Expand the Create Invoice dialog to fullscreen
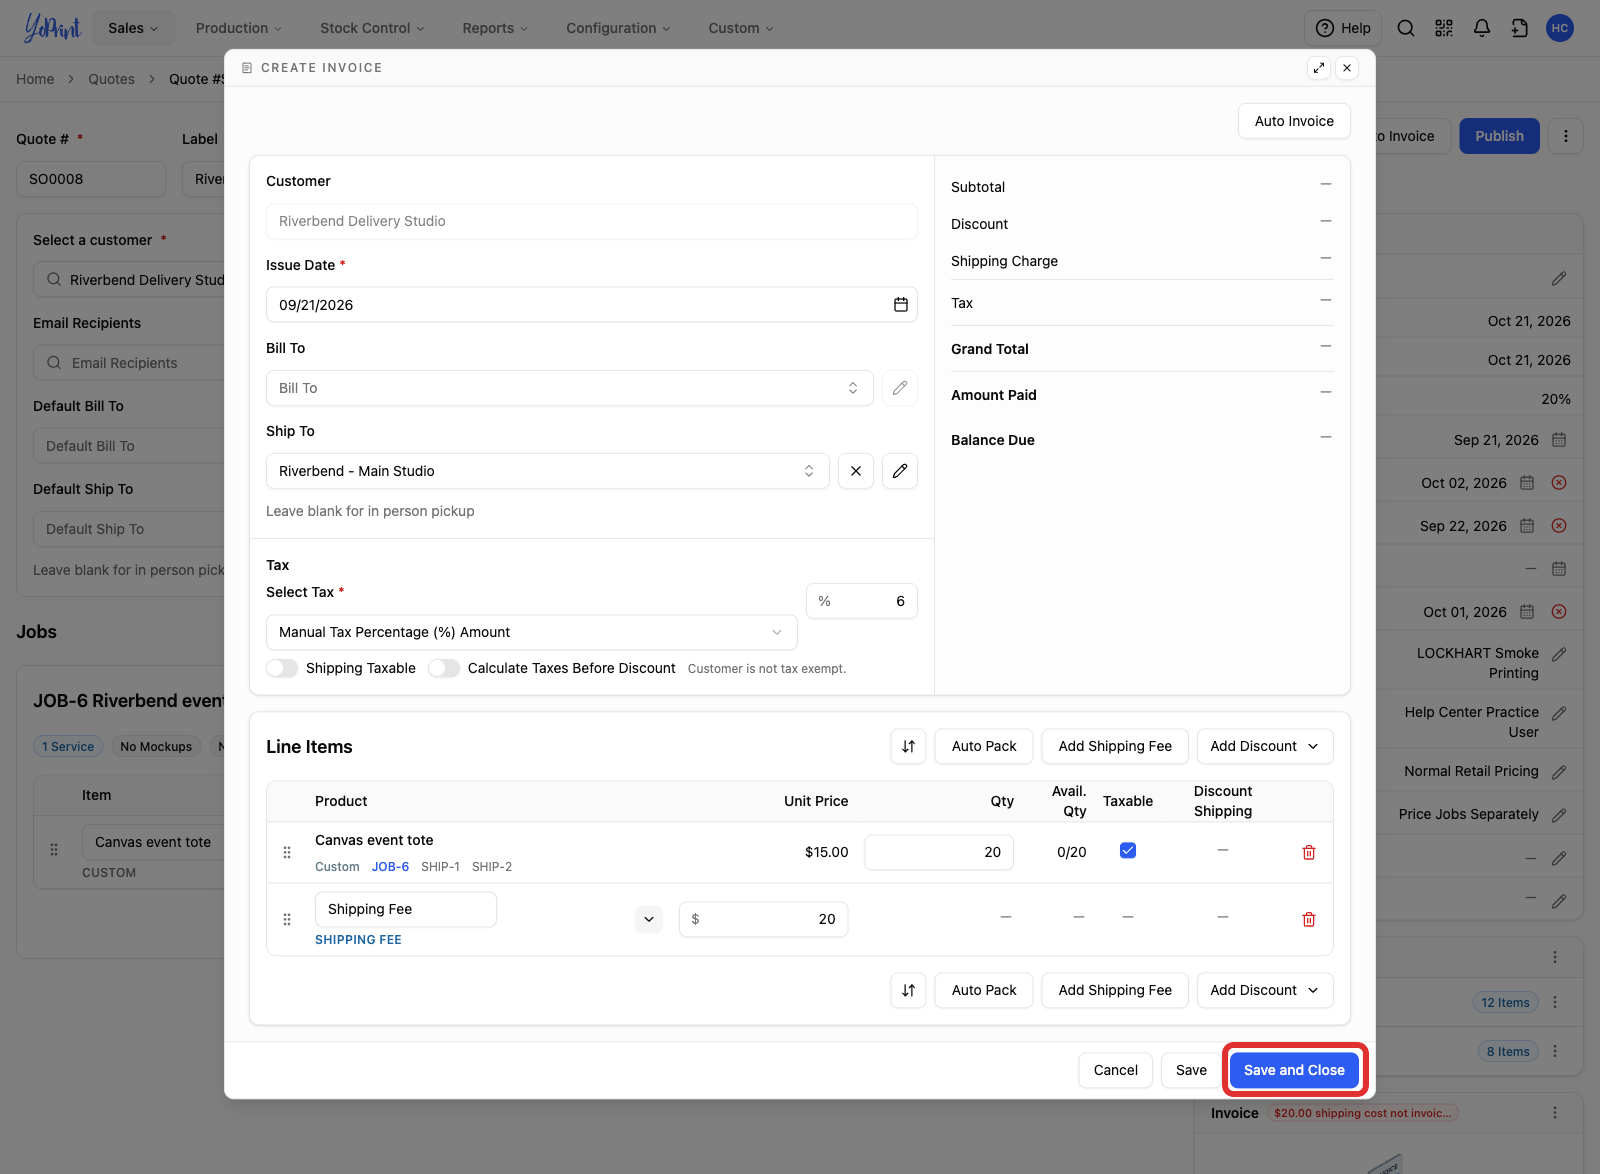The image size is (1600, 1174). (1319, 68)
